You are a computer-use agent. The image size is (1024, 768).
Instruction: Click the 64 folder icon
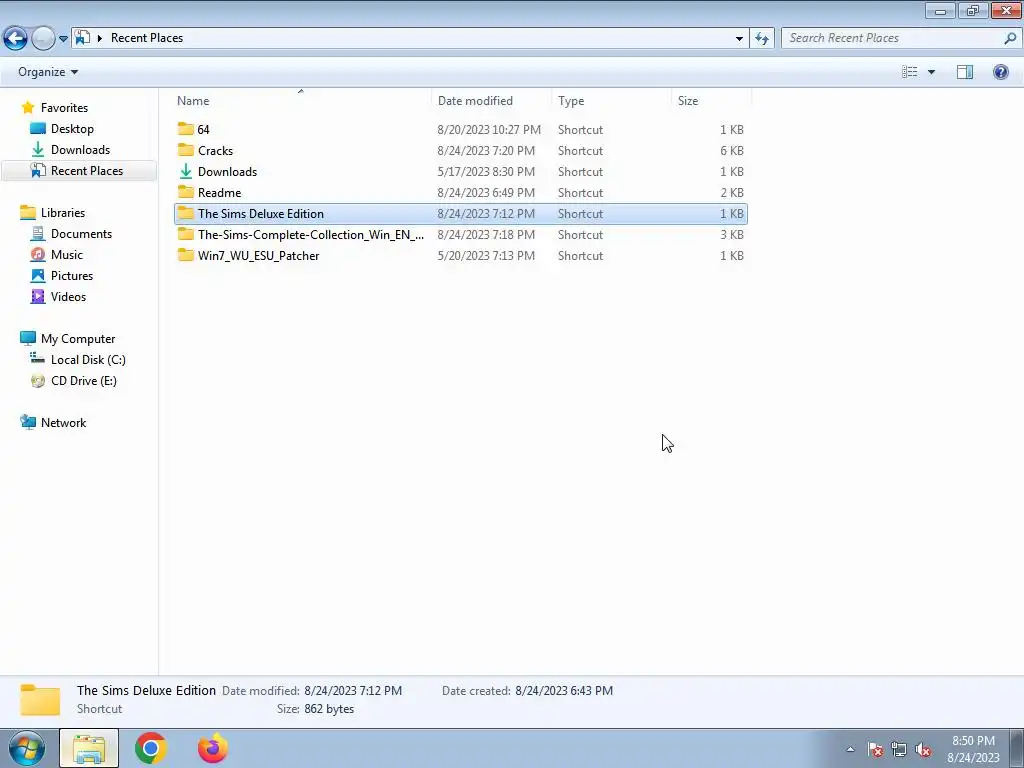click(185, 129)
